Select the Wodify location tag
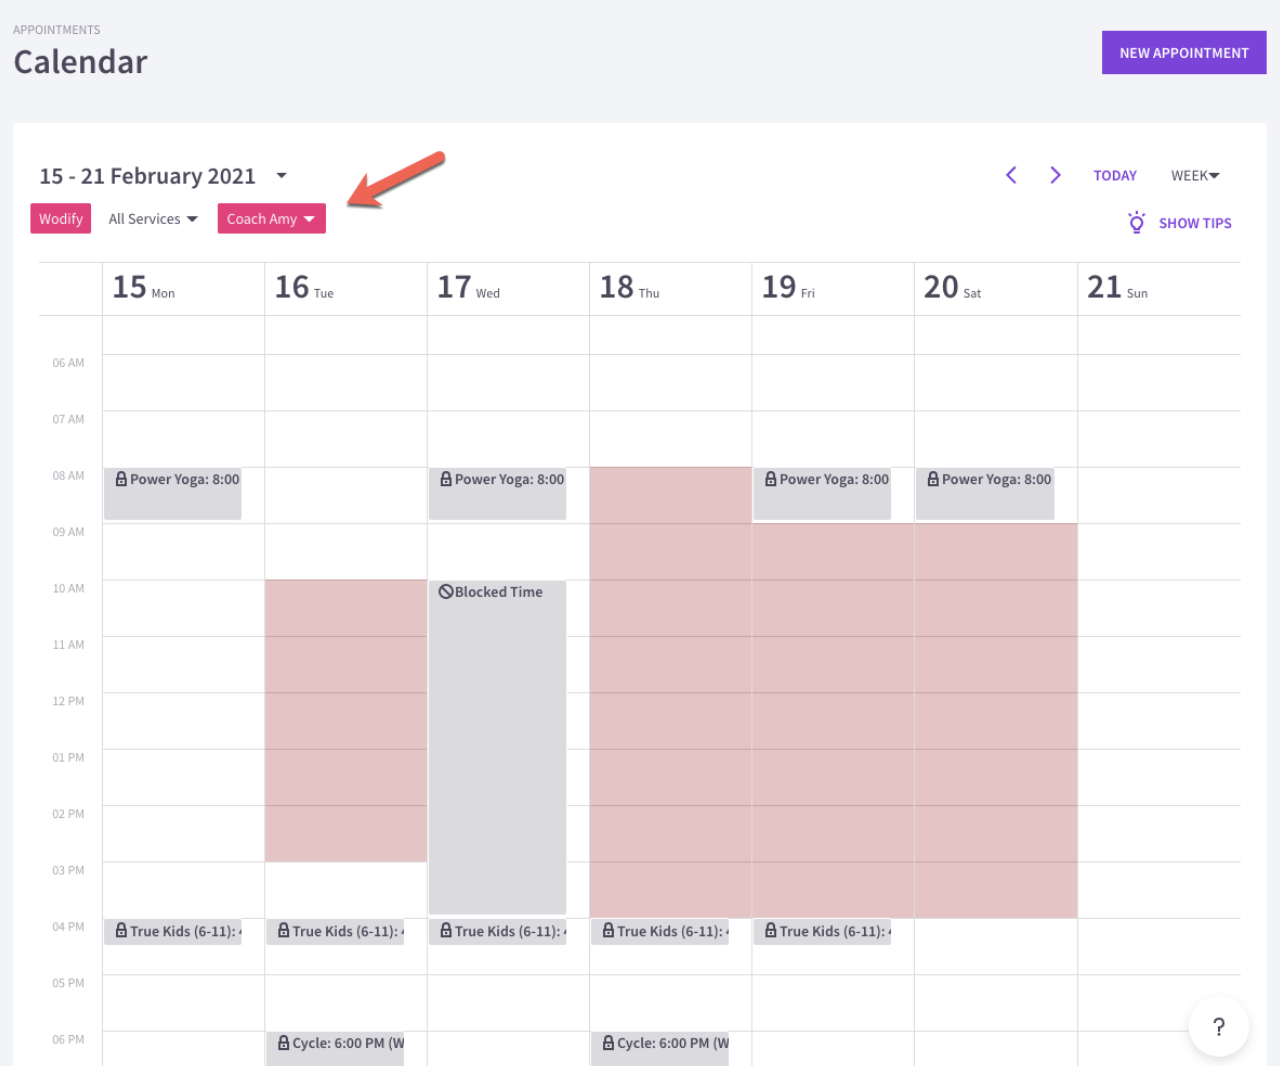Viewport: 1280px width, 1066px height. pos(61,219)
